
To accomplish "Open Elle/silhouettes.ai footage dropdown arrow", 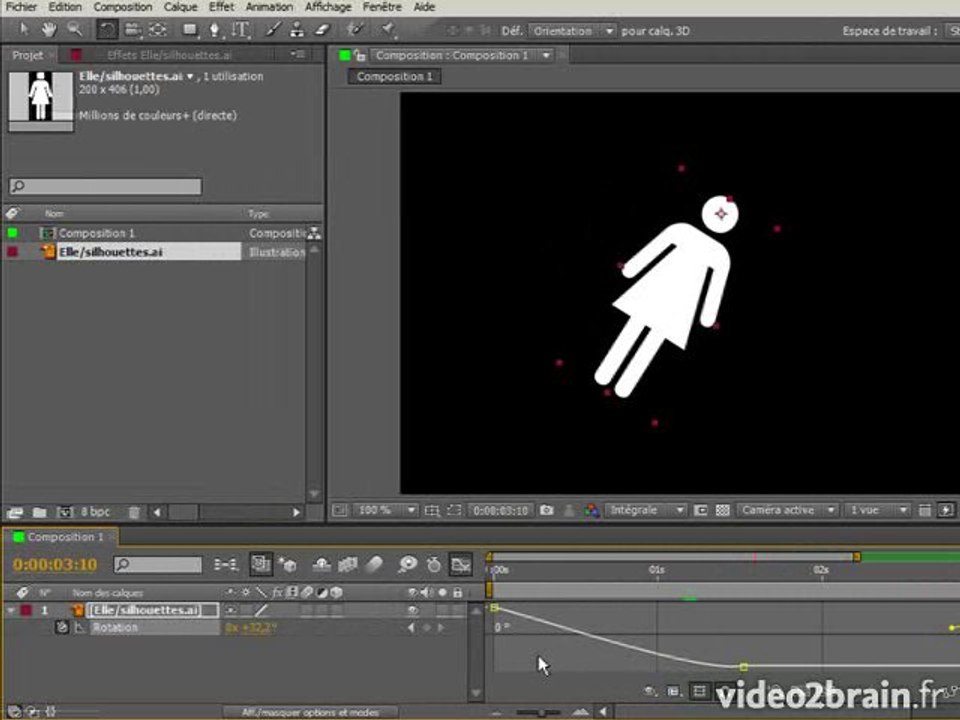I will coord(190,77).
